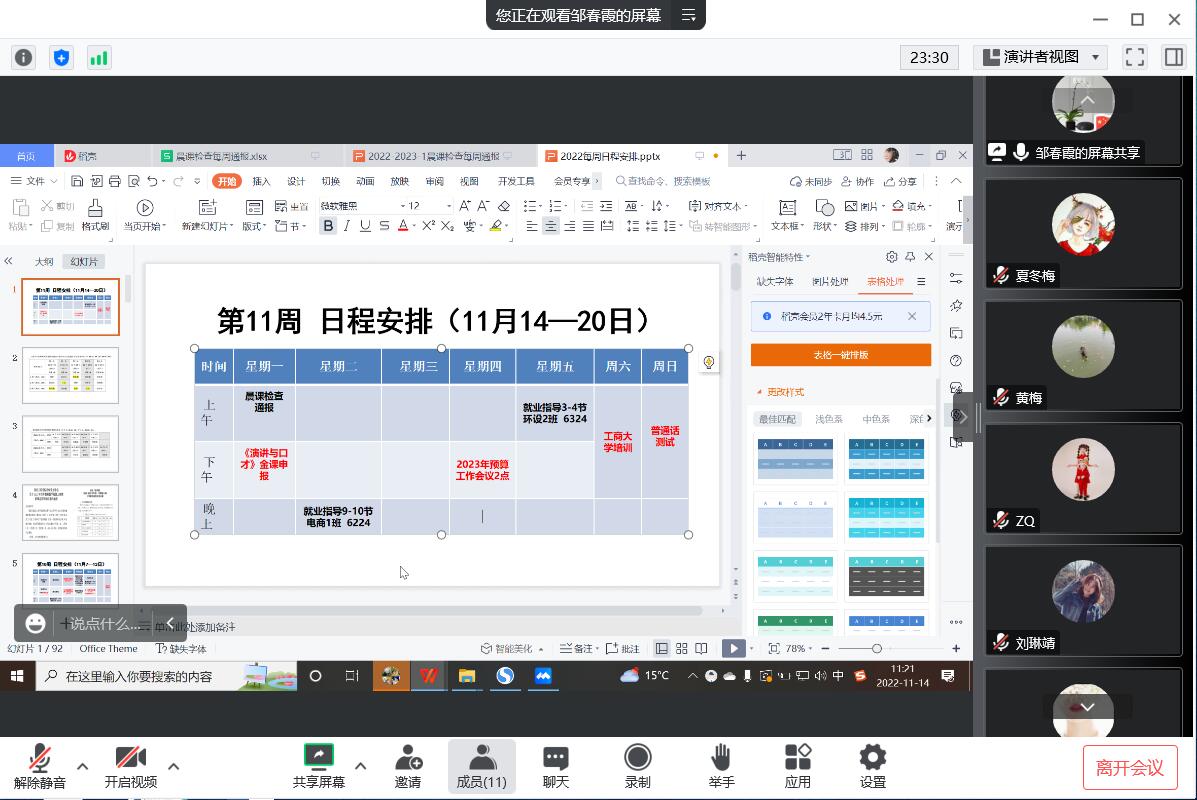Click the 离开会议 leave meeting button
This screenshot has width=1197, height=800.
tap(1129, 767)
